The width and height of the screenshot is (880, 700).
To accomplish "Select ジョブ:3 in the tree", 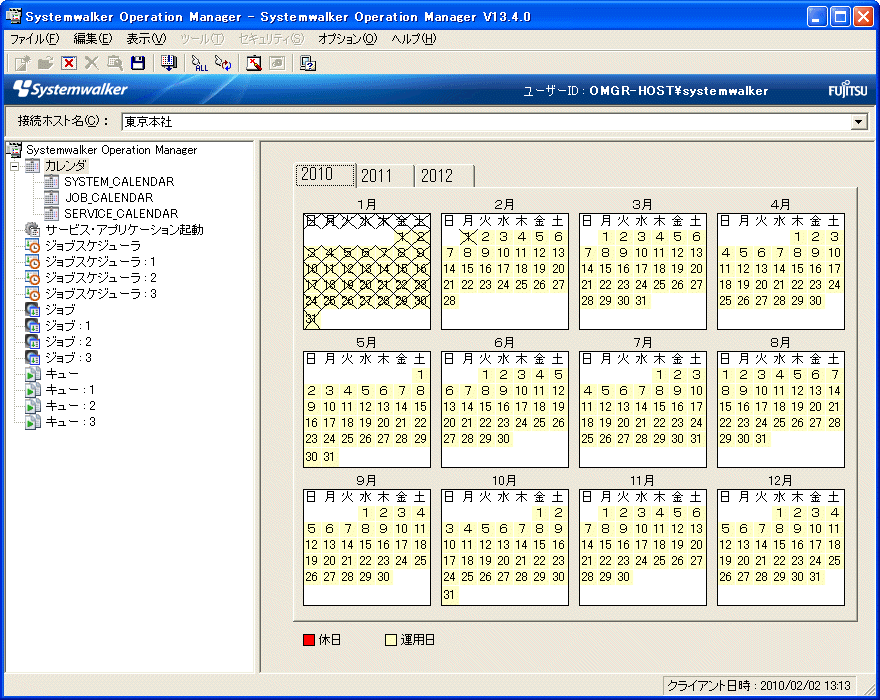I will coord(68,358).
